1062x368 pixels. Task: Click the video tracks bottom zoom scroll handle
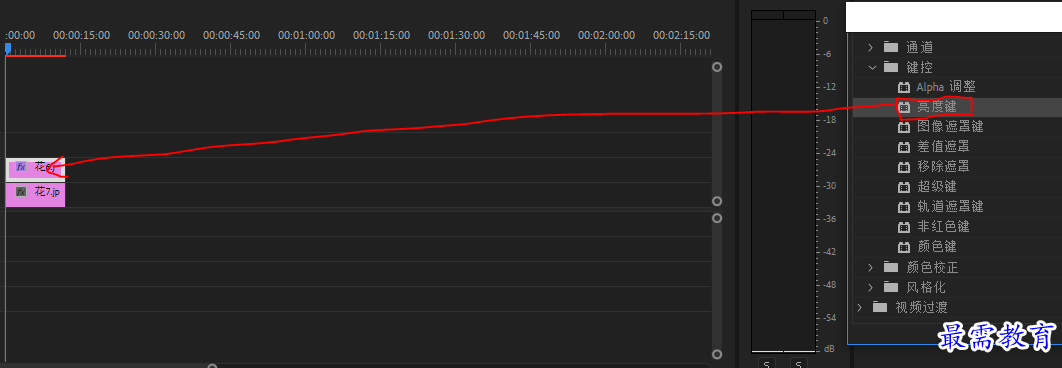pos(717,201)
